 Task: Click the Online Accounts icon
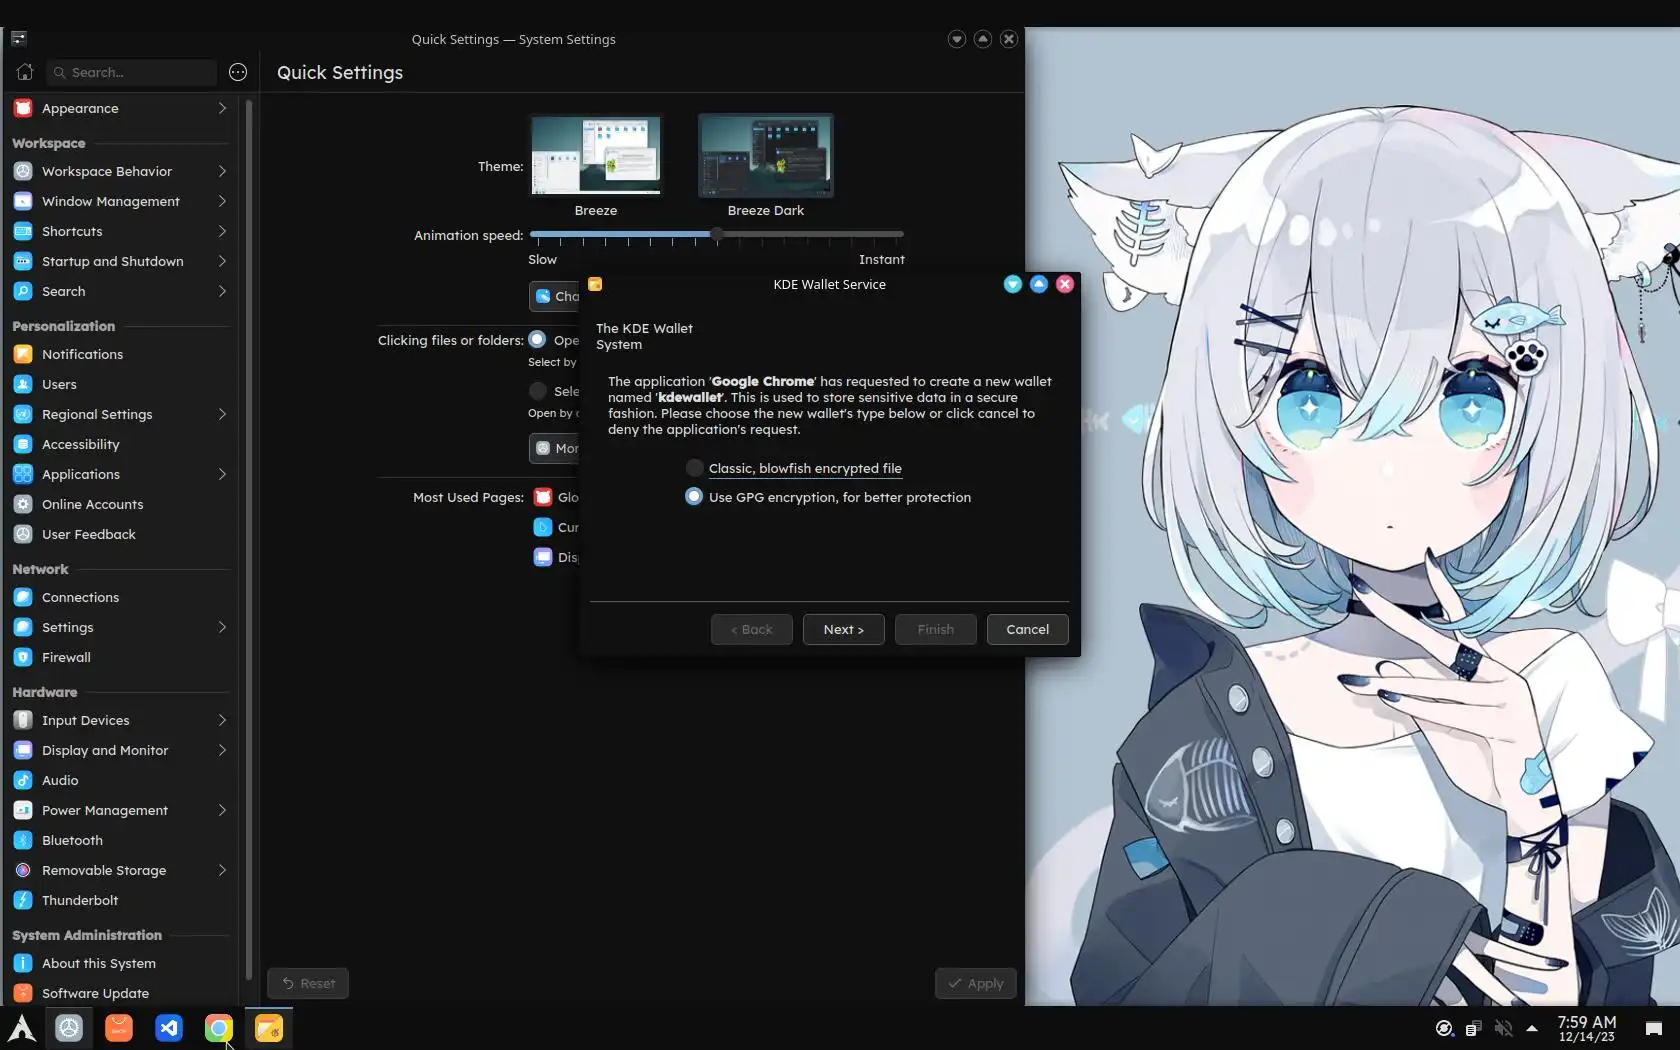tap(23, 504)
